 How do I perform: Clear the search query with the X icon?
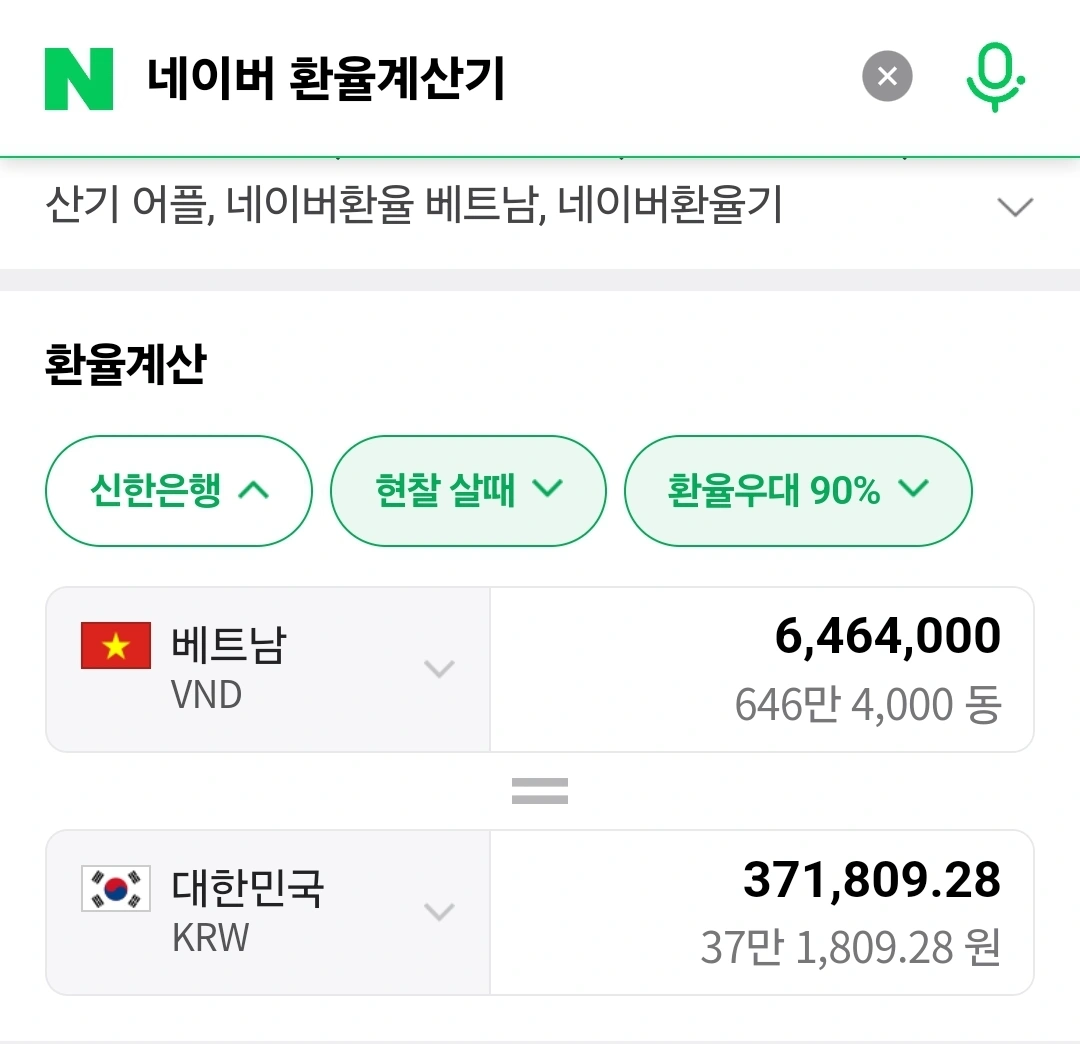[x=887, y=77]
